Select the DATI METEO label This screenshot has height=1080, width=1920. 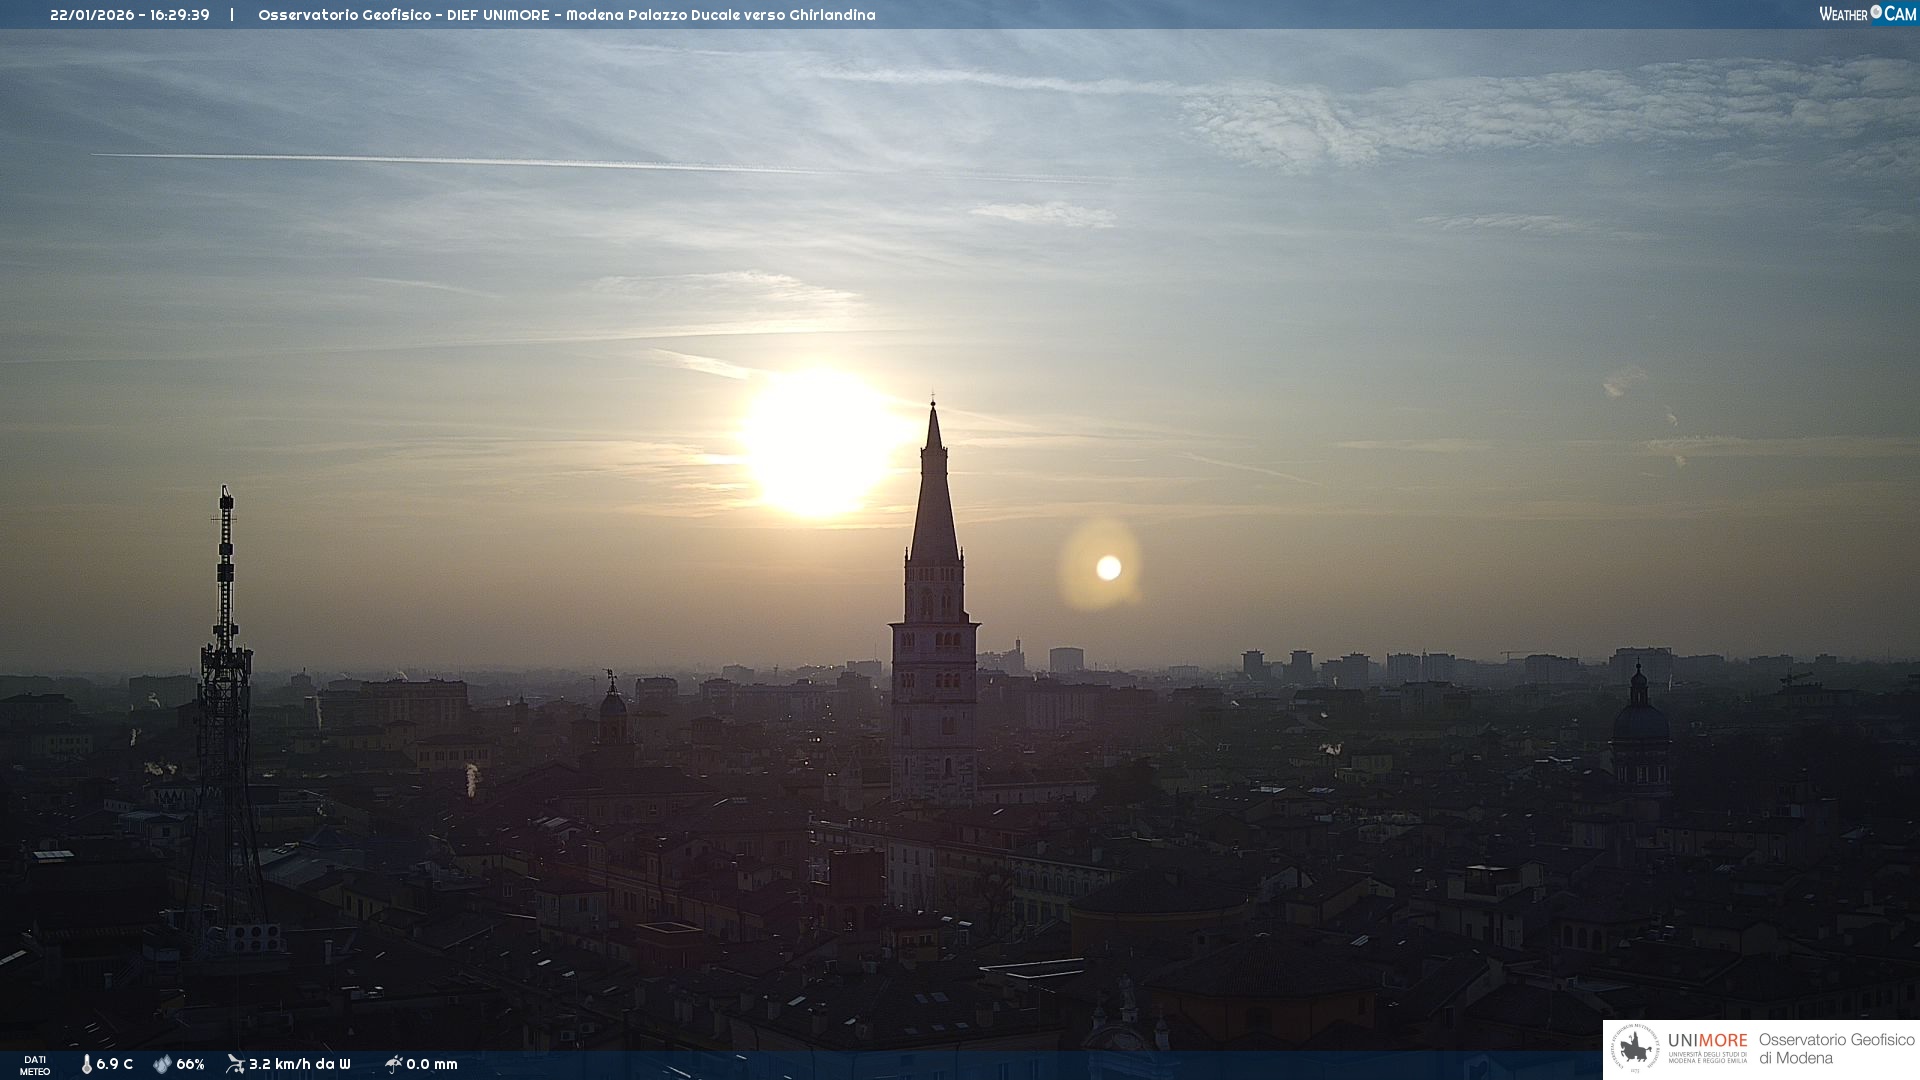pyautogui.click(x=35, y=1065)
